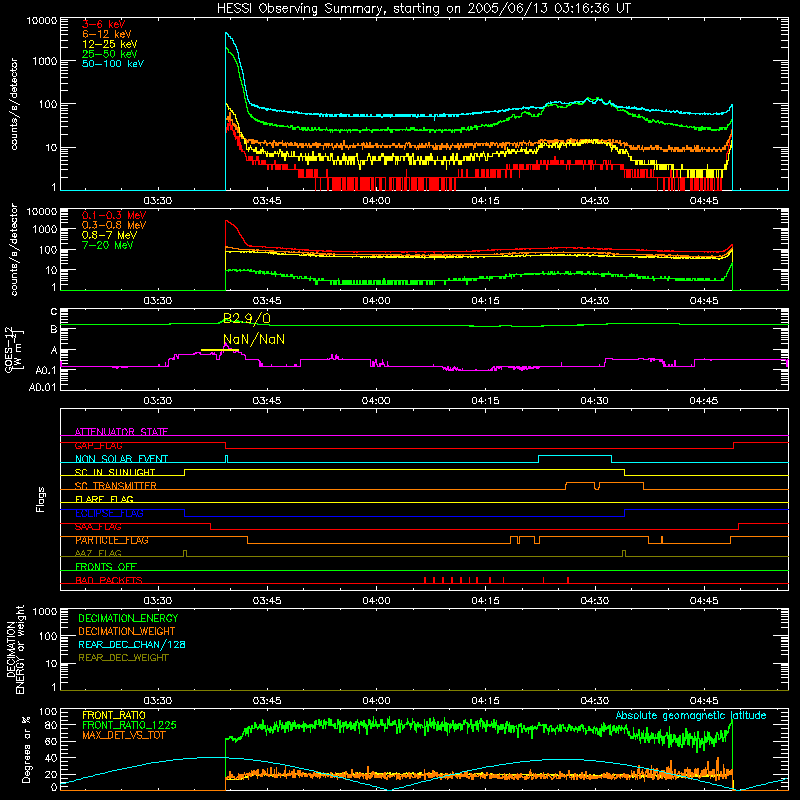Click the counts/s/detector label of keV panel

click(x=14, y=104)
